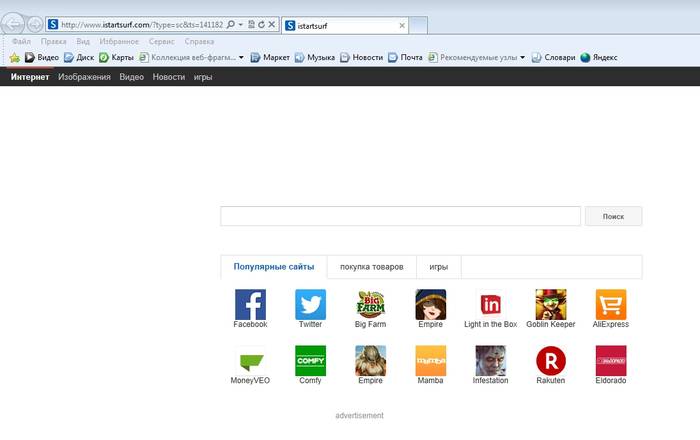Expand the Коллекция веб-фрагм... favorites dropdown
Viewport: 700px width, 440px height.
[241, 58]
